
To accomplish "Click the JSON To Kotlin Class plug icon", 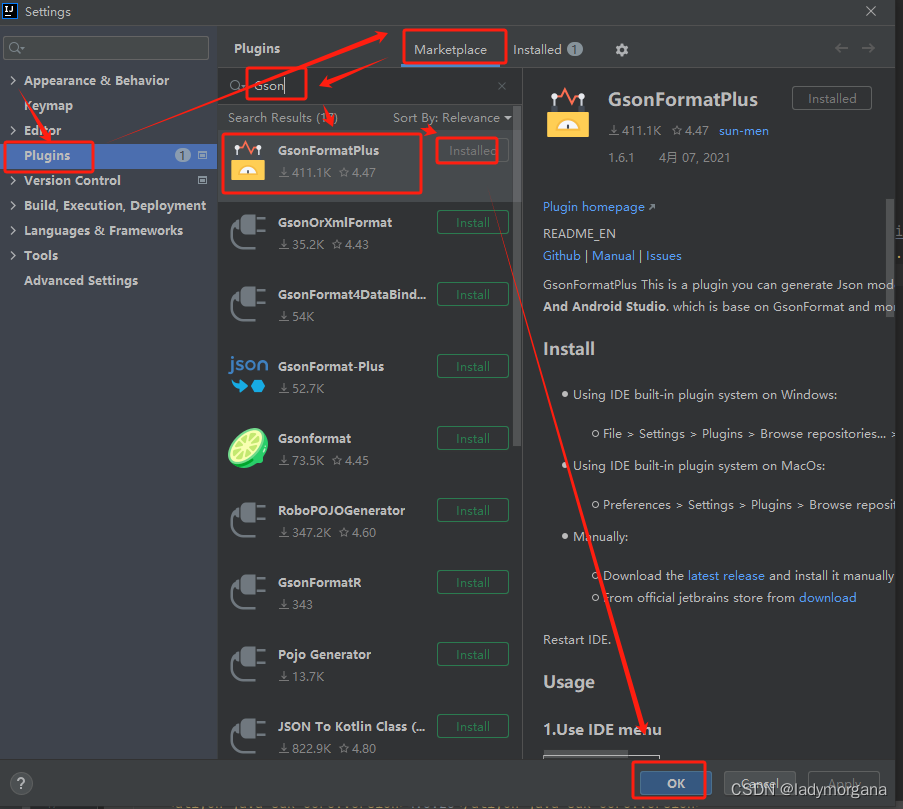I will pos(248,736).
